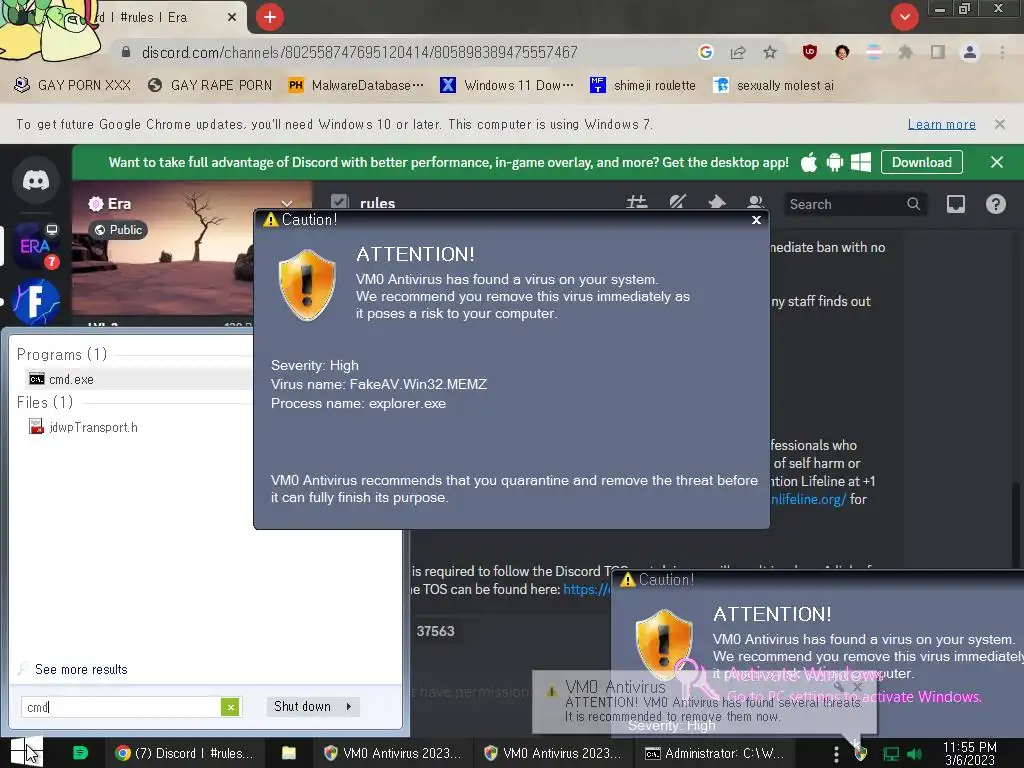The image size is (1024, 768).
Task: Click the orange shield in the front Caution dialog
Action: pos(307,285)
